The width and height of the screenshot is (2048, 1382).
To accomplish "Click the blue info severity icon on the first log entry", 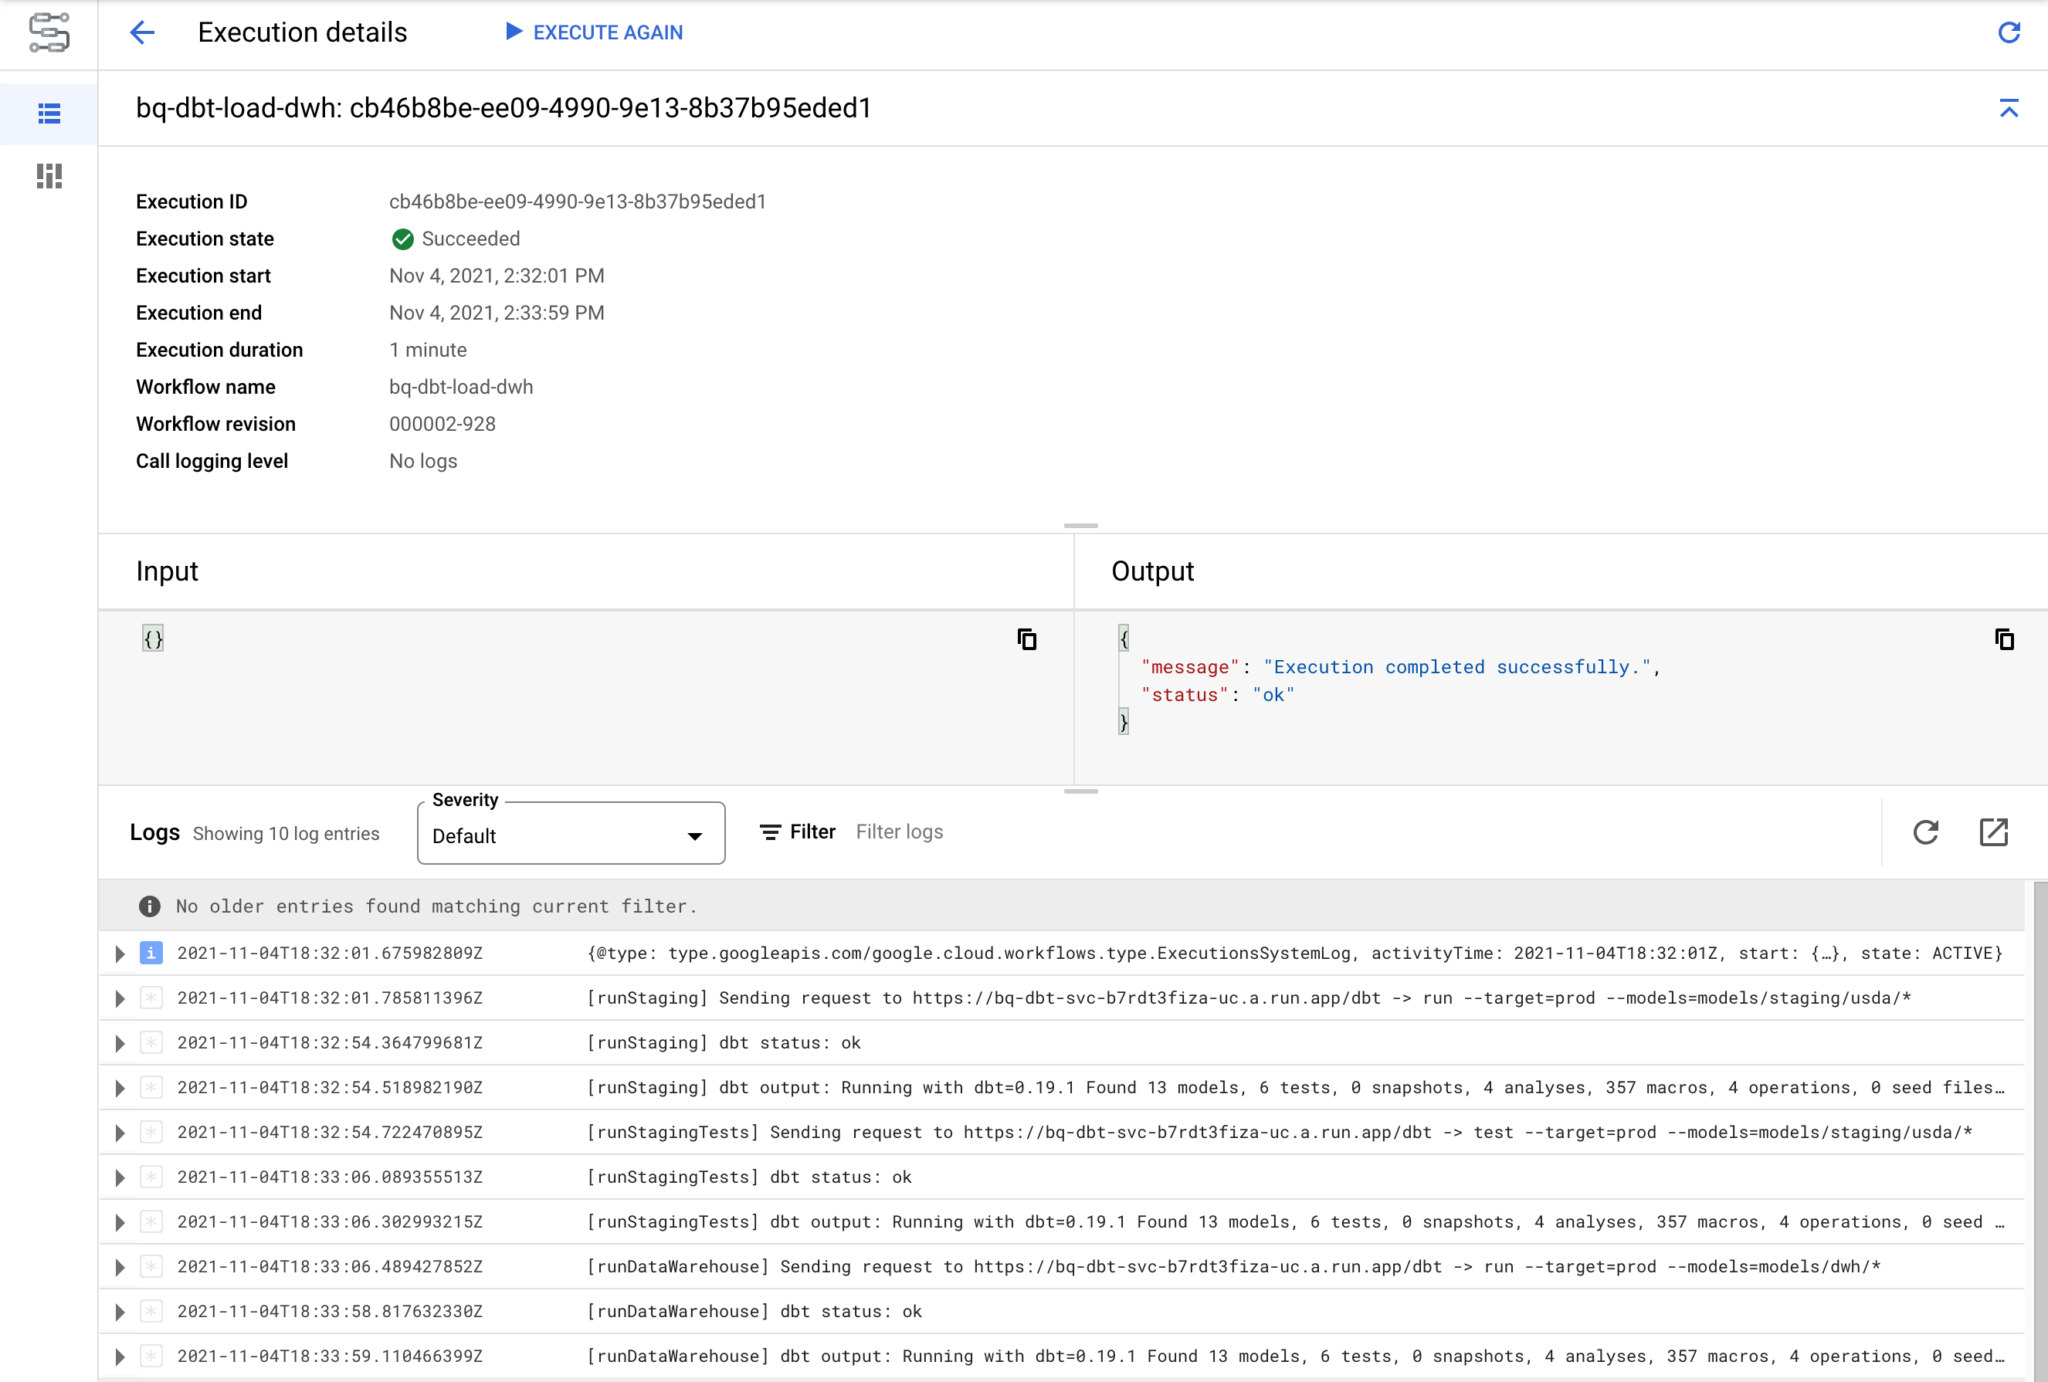I will point(150,953).
